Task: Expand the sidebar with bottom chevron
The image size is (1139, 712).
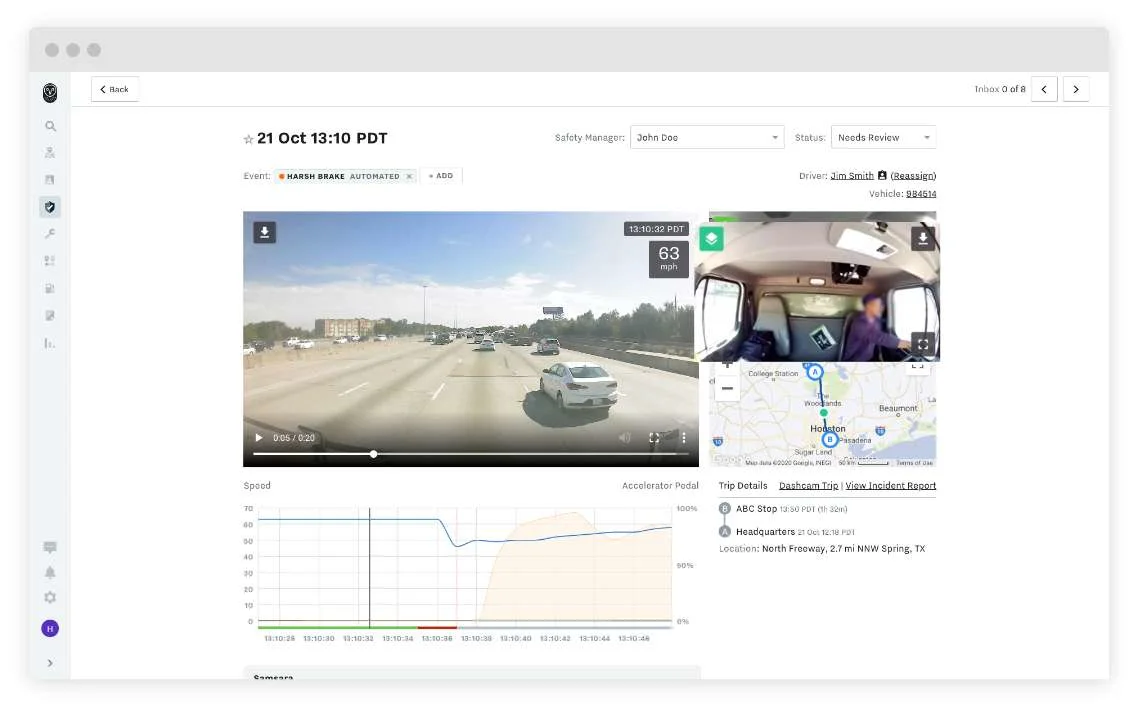Action: pos(50,663)
